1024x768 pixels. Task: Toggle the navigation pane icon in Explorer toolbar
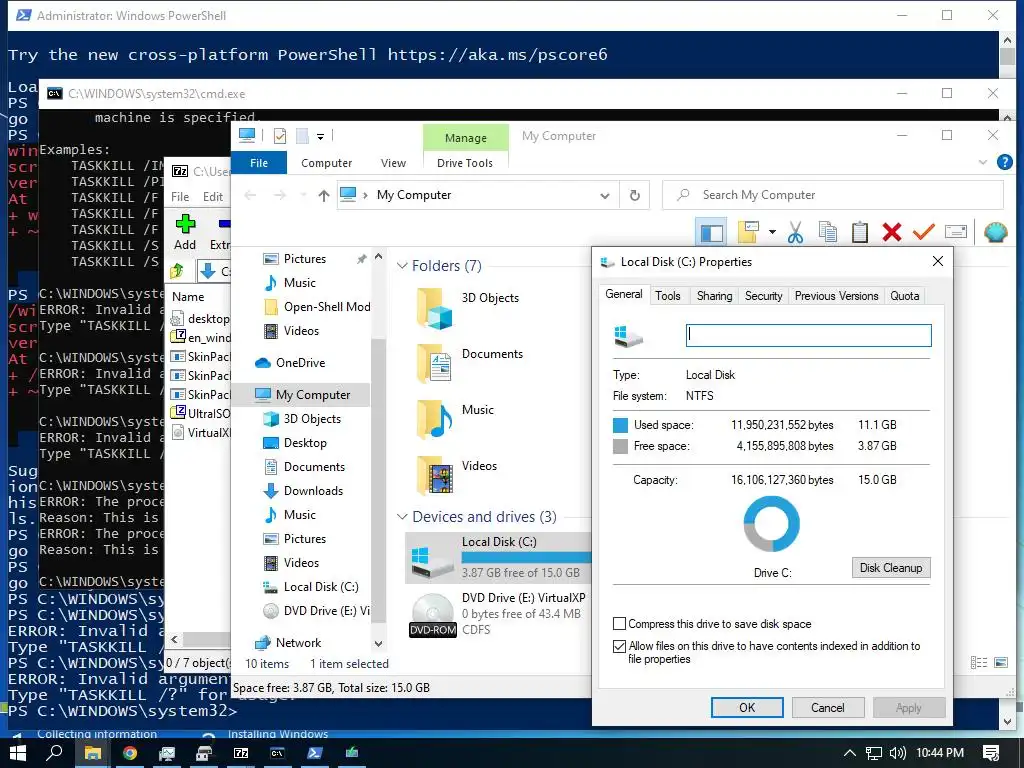pos(711,232)
